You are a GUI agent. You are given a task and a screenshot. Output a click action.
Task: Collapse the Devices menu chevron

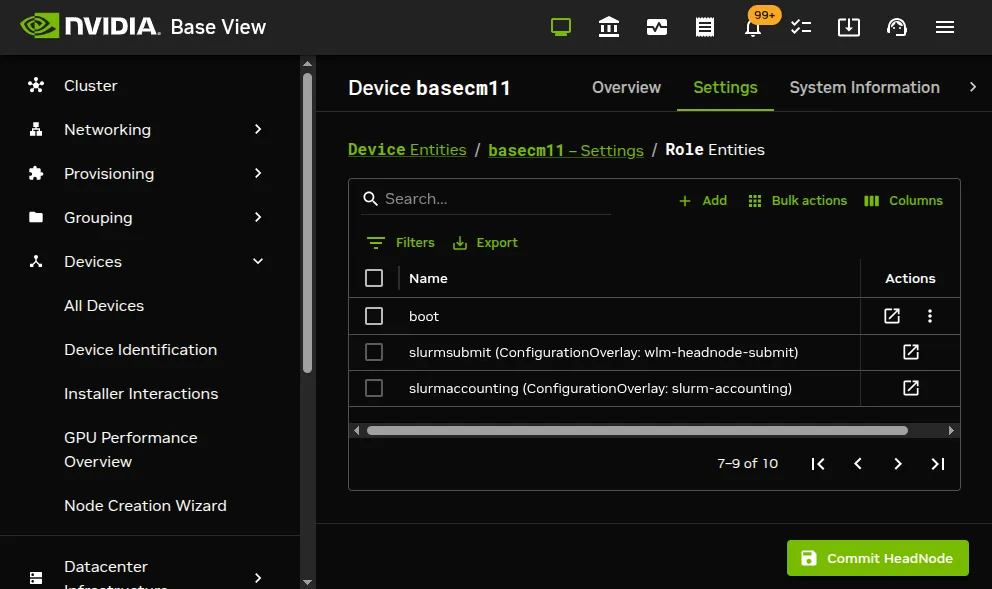pyautogui.click(x=257, y=261)
